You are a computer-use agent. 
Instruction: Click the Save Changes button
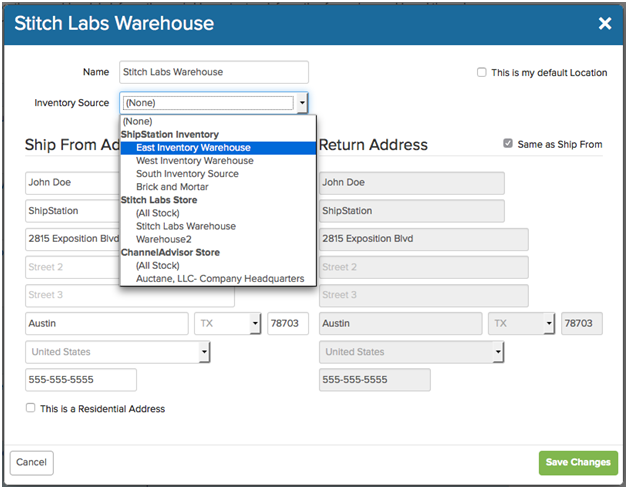pyautogui.click(x=578, y=462)
